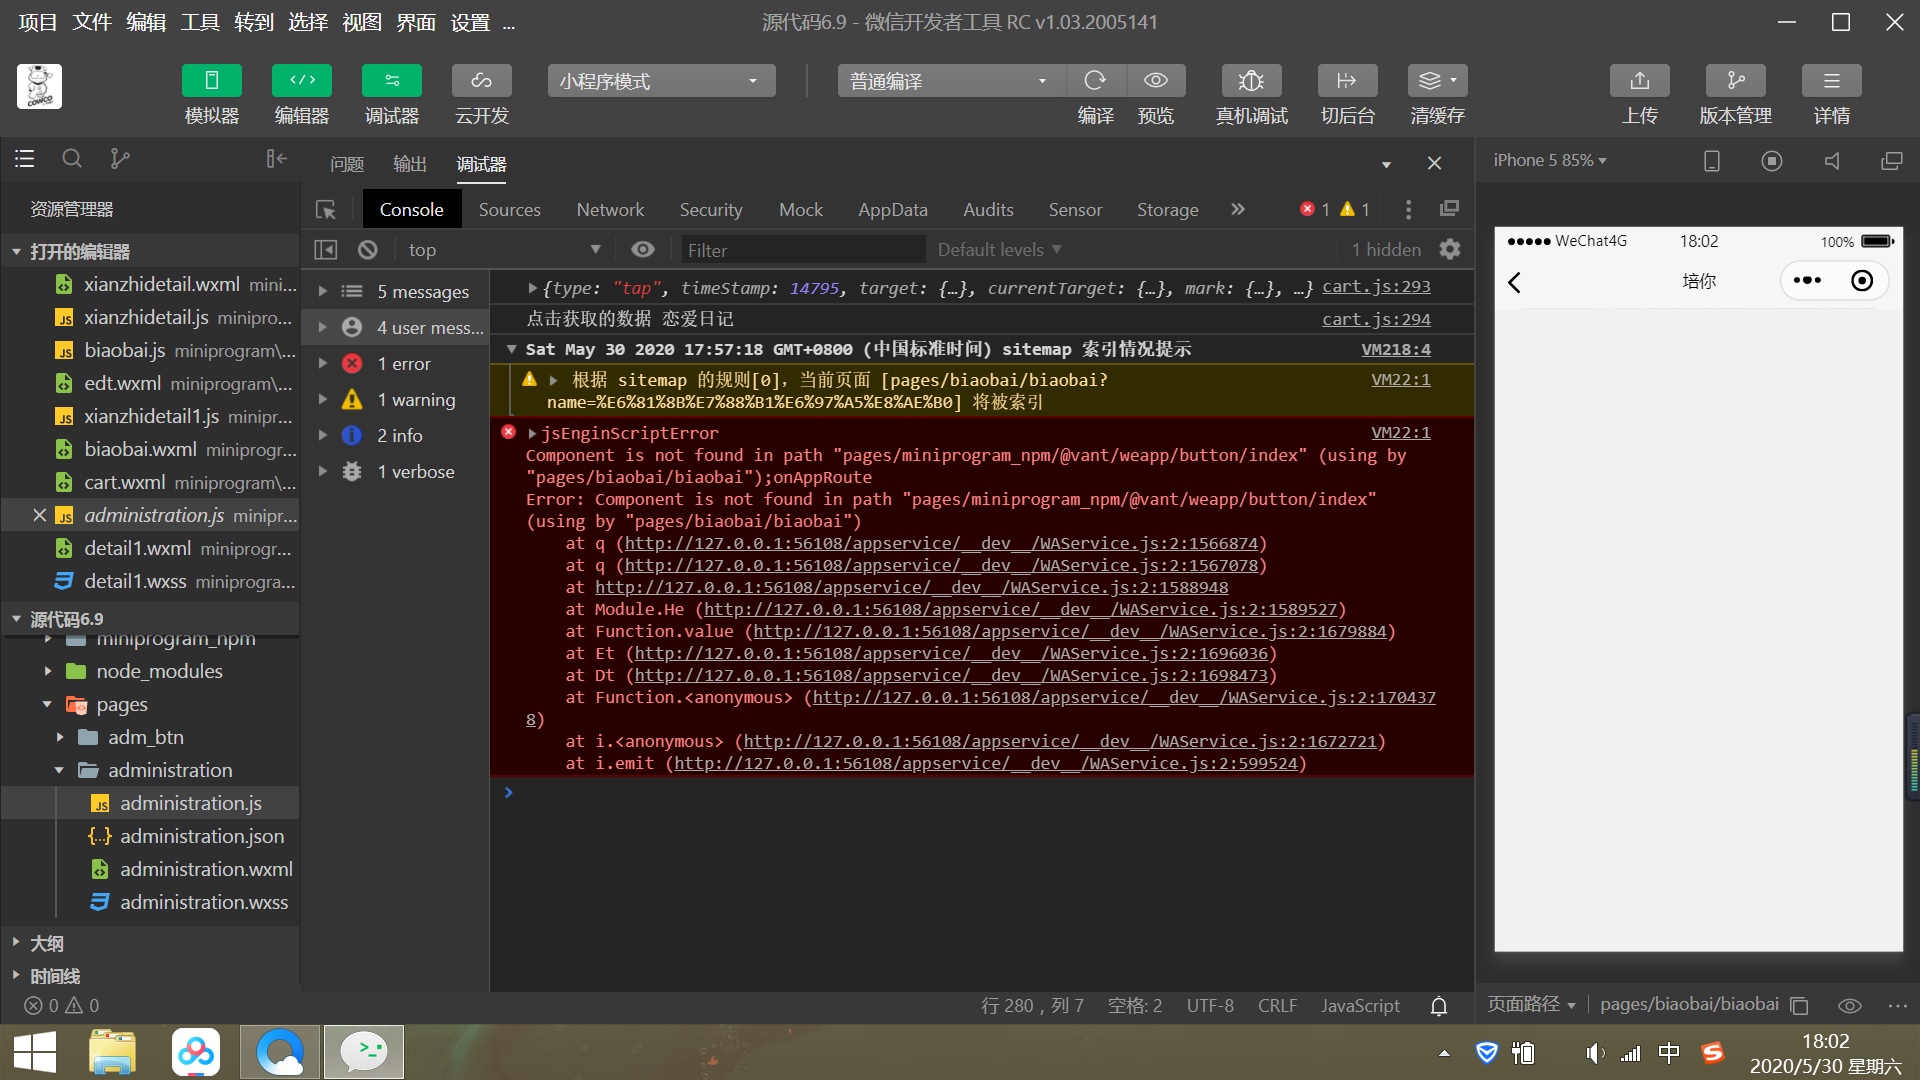The image size is (1920, 1080).
Task: Open the cloud development (云开发) icon
Action: (481, 81)
